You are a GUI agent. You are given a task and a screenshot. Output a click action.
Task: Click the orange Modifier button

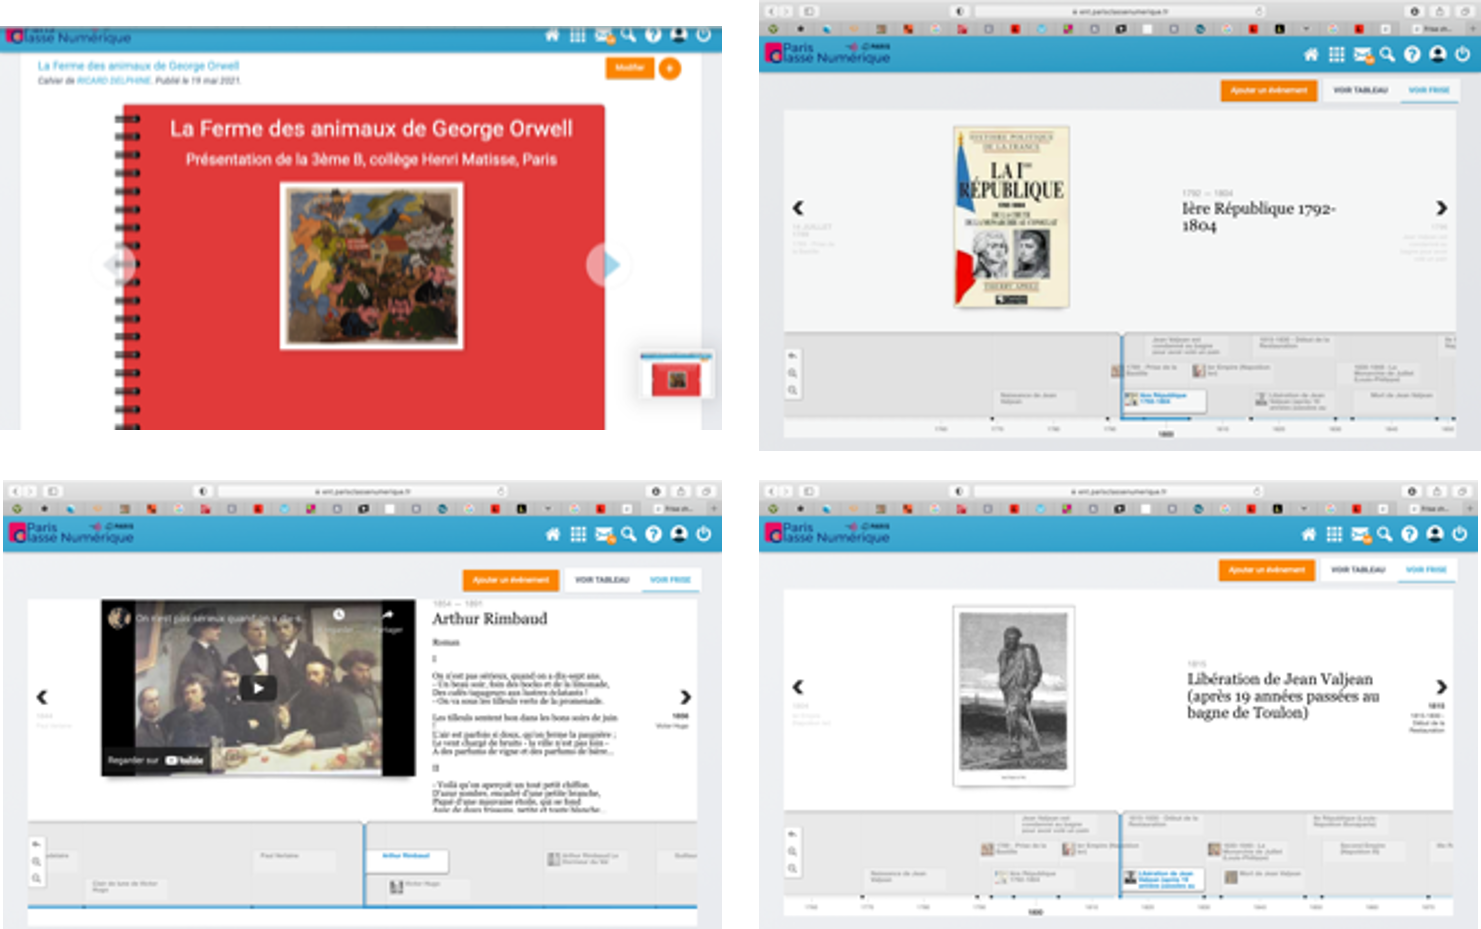(x=629, y=68)
